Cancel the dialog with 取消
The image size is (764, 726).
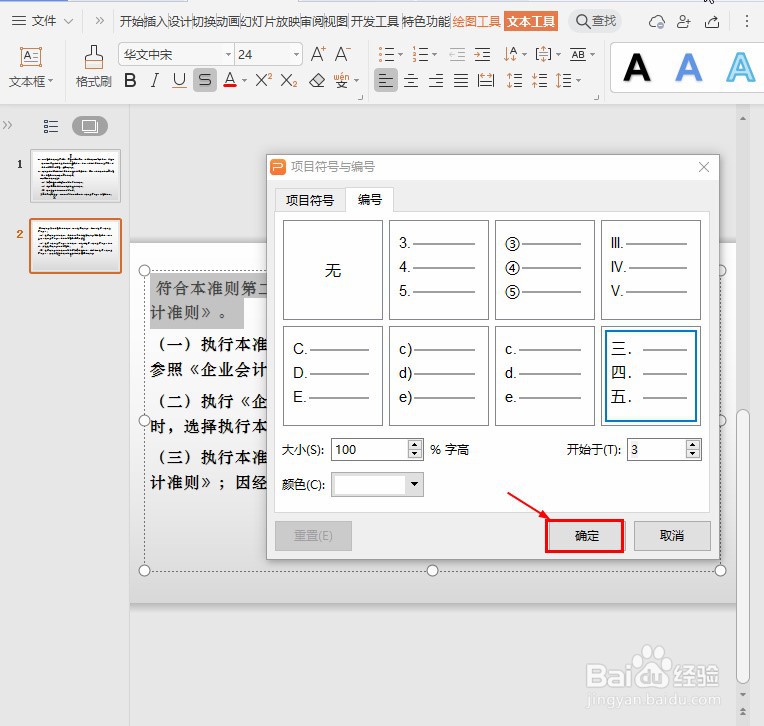click(x=672, y=536)
